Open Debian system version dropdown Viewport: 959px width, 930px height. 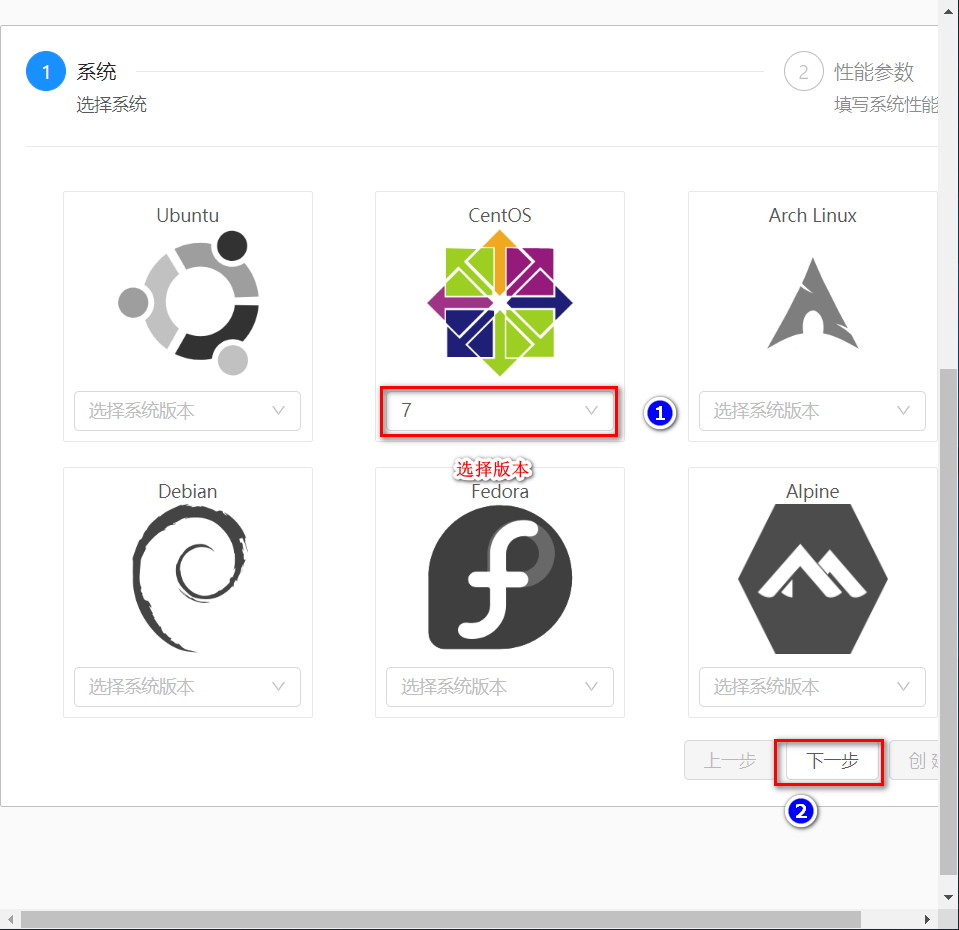(x=187, y=687)
